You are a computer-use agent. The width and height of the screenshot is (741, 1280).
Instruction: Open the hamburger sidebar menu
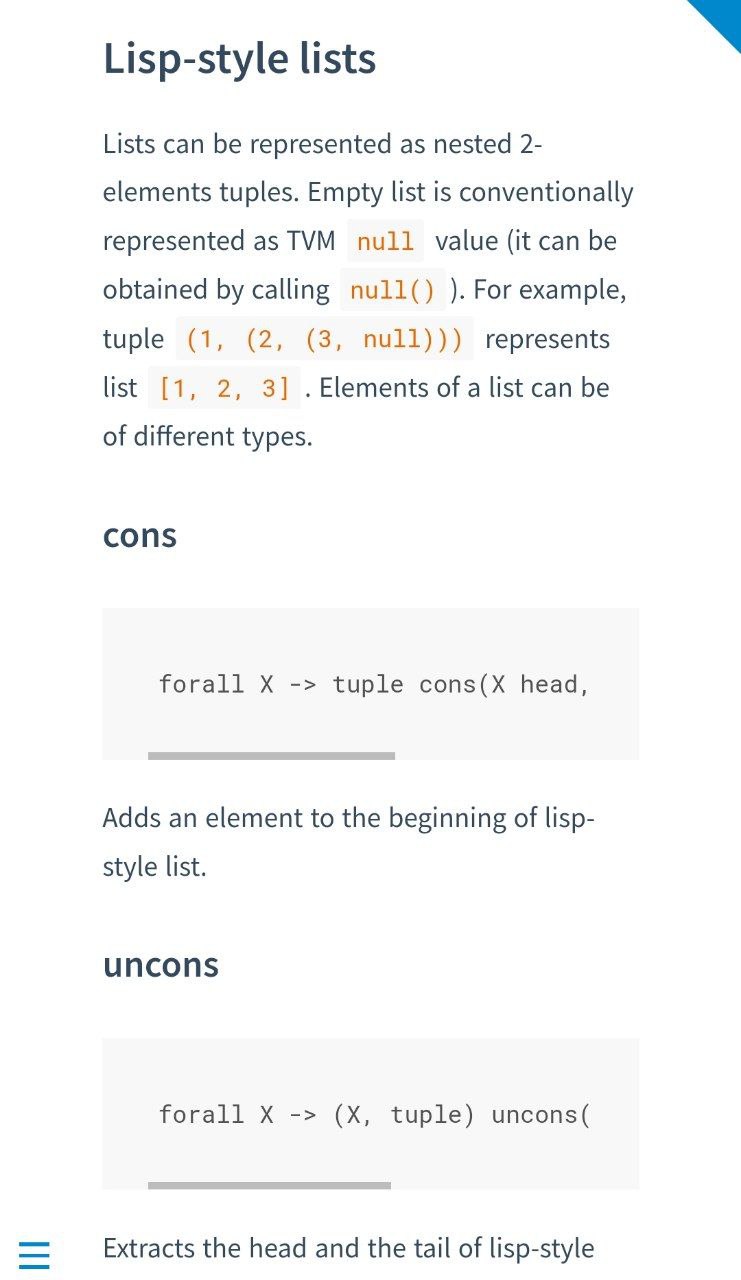click(34, 1254)
